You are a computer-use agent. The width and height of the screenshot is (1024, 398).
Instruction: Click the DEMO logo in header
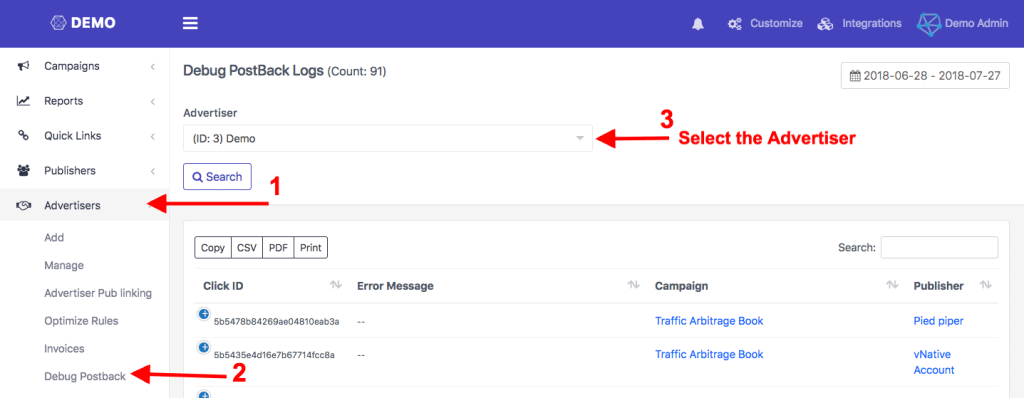83,23
